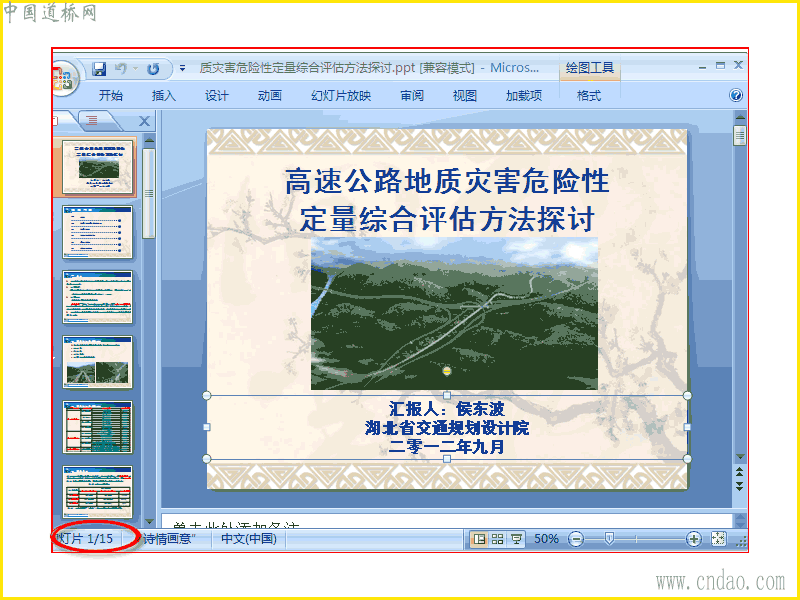The height and width of the screenshot is (600, 800).
Task: Jump to next slide double-arrow button
Action: (739, 485)
